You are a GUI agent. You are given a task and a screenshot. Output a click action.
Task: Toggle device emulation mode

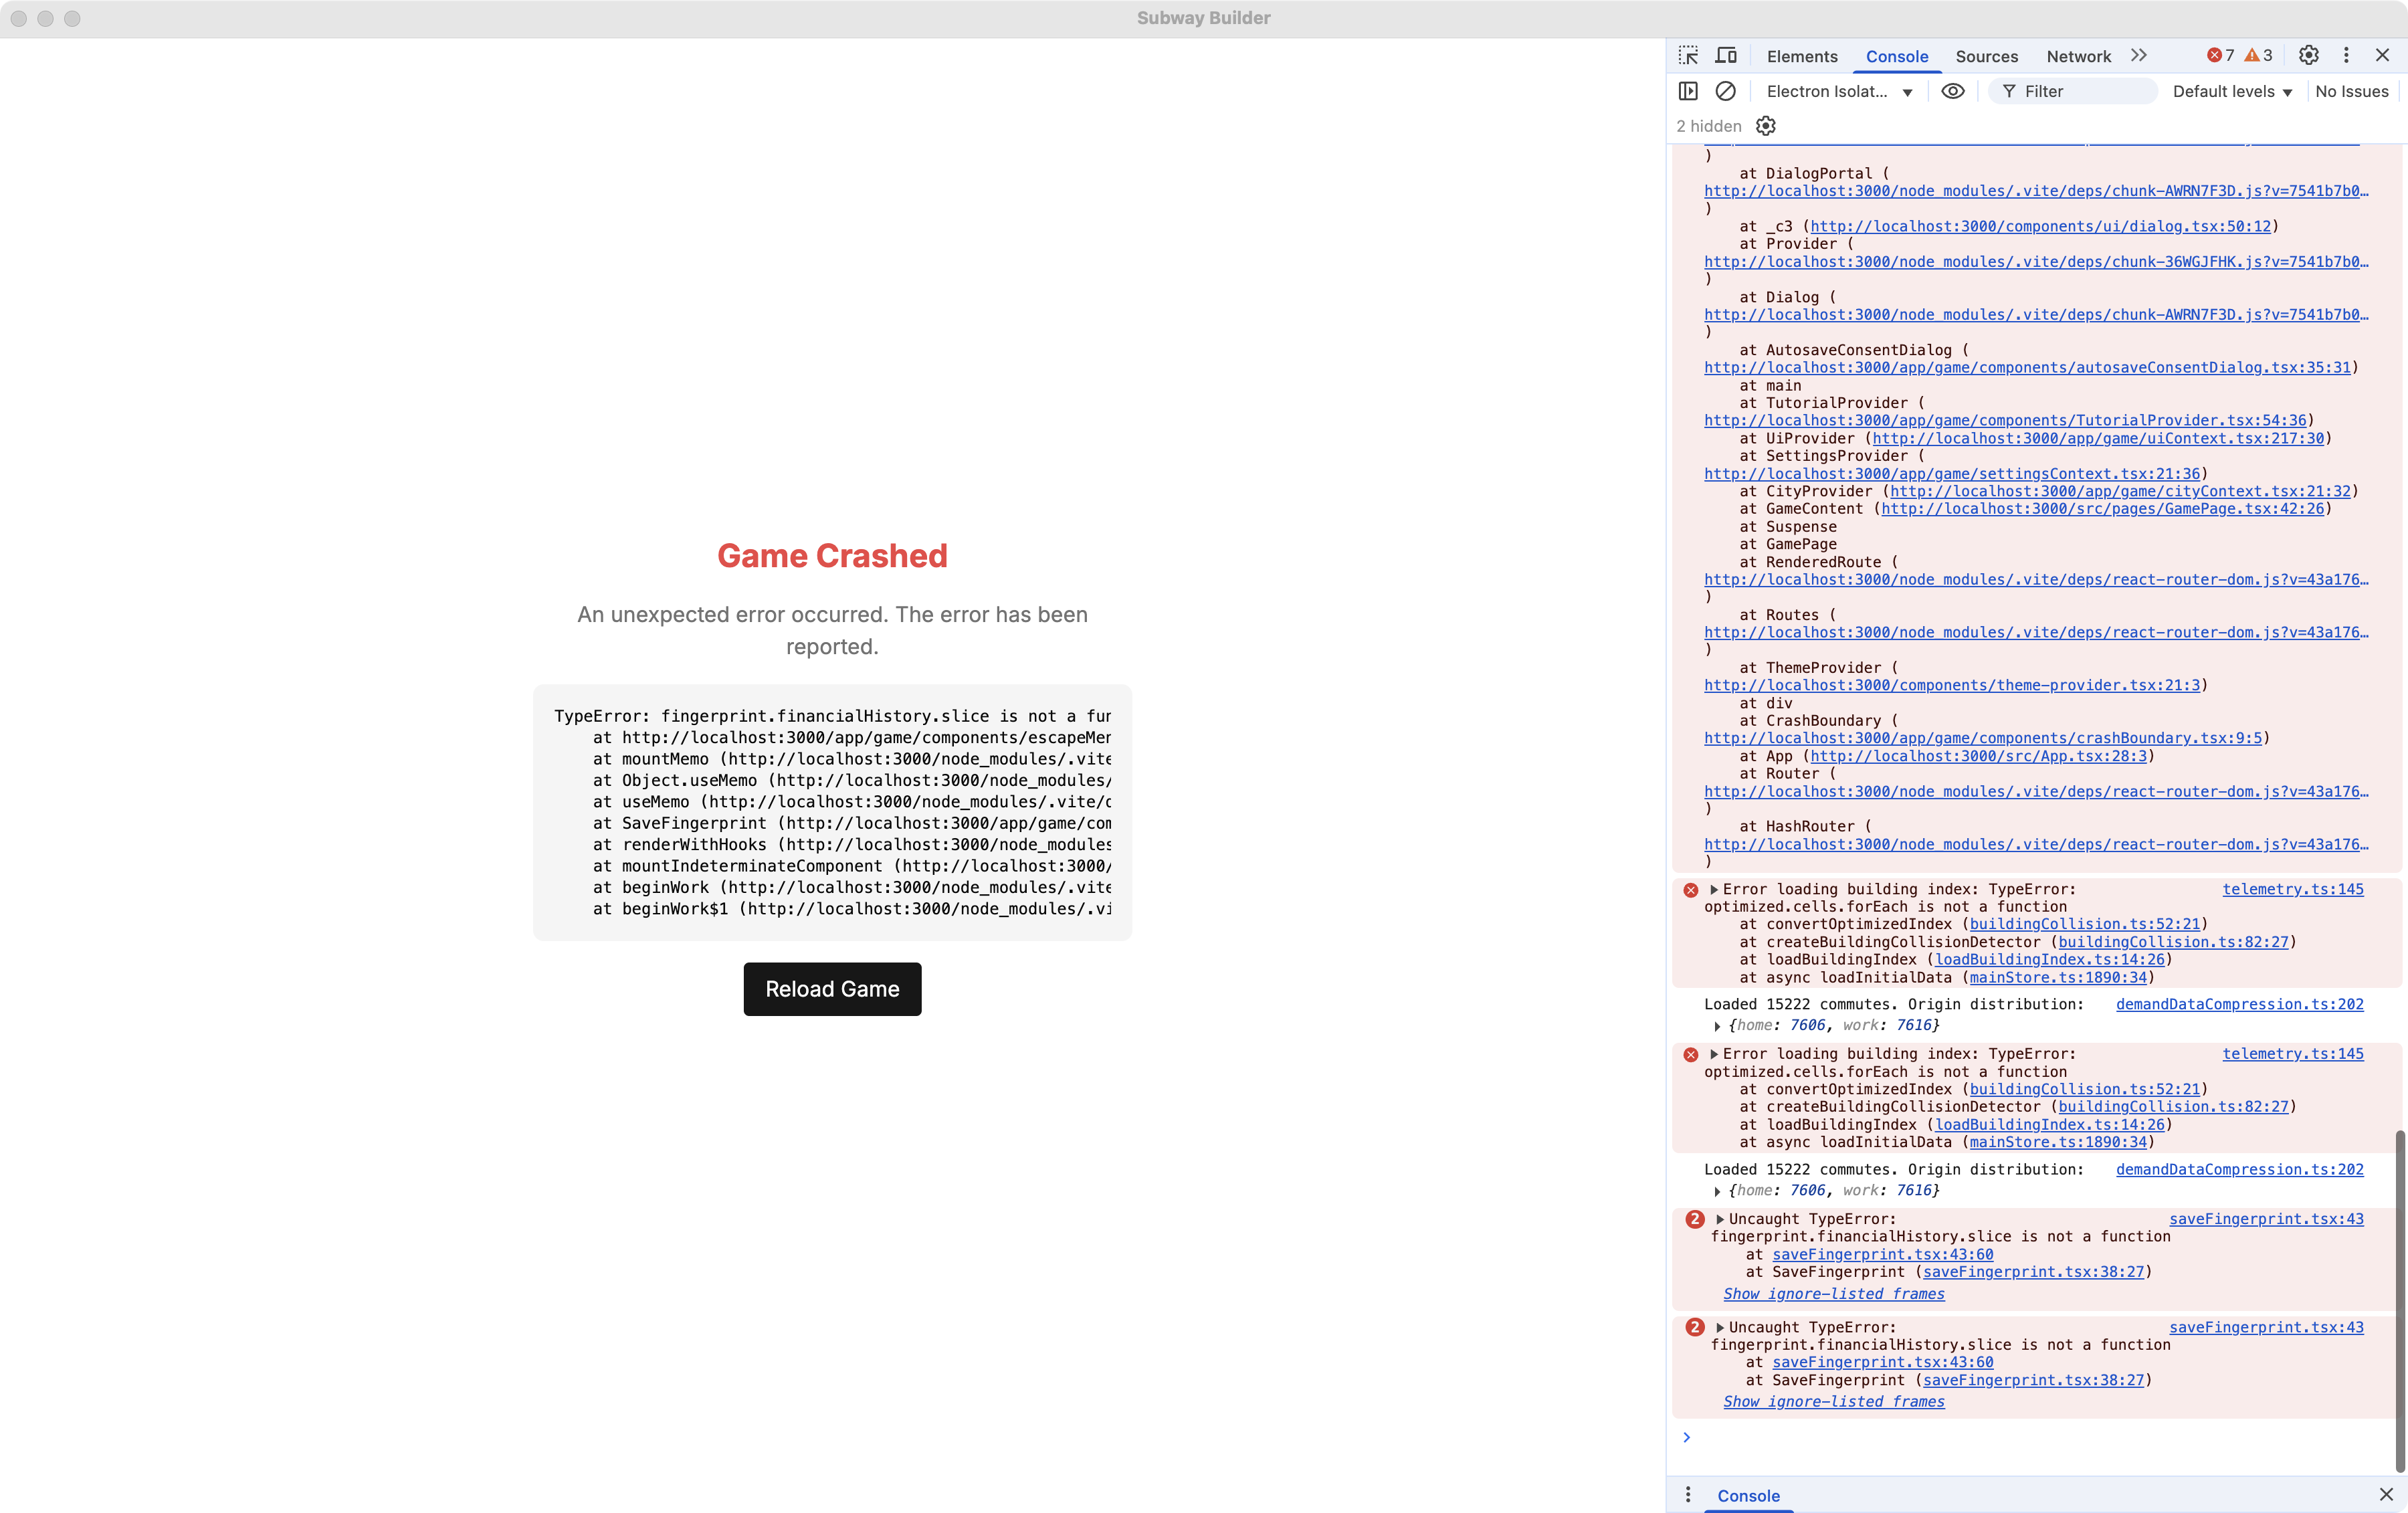point(1726,56)
